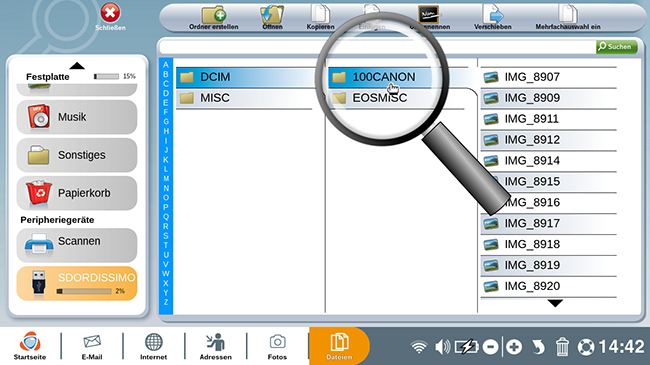Click the Suchen button

tap(616, 47)
